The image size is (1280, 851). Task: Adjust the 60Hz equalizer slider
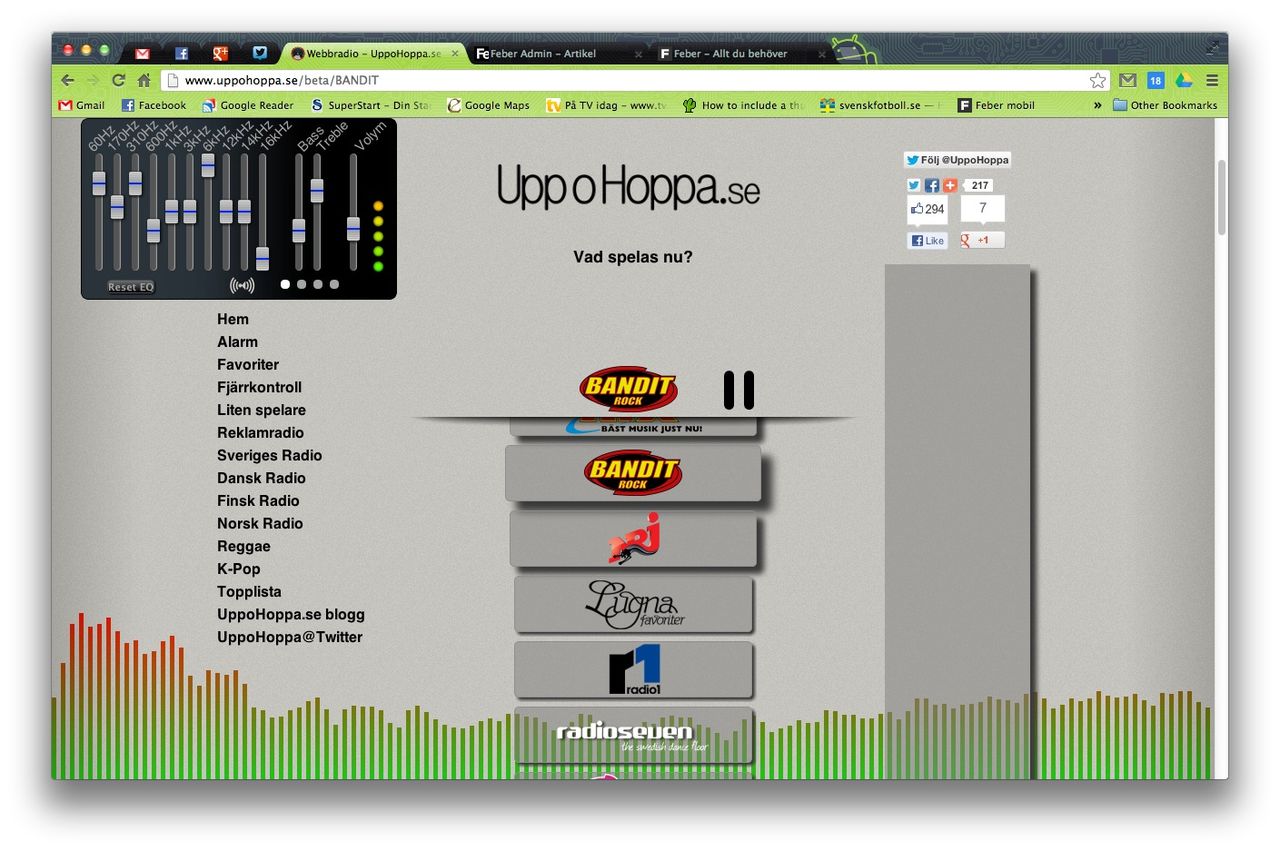pyautogui.click(x=99, y=183)
